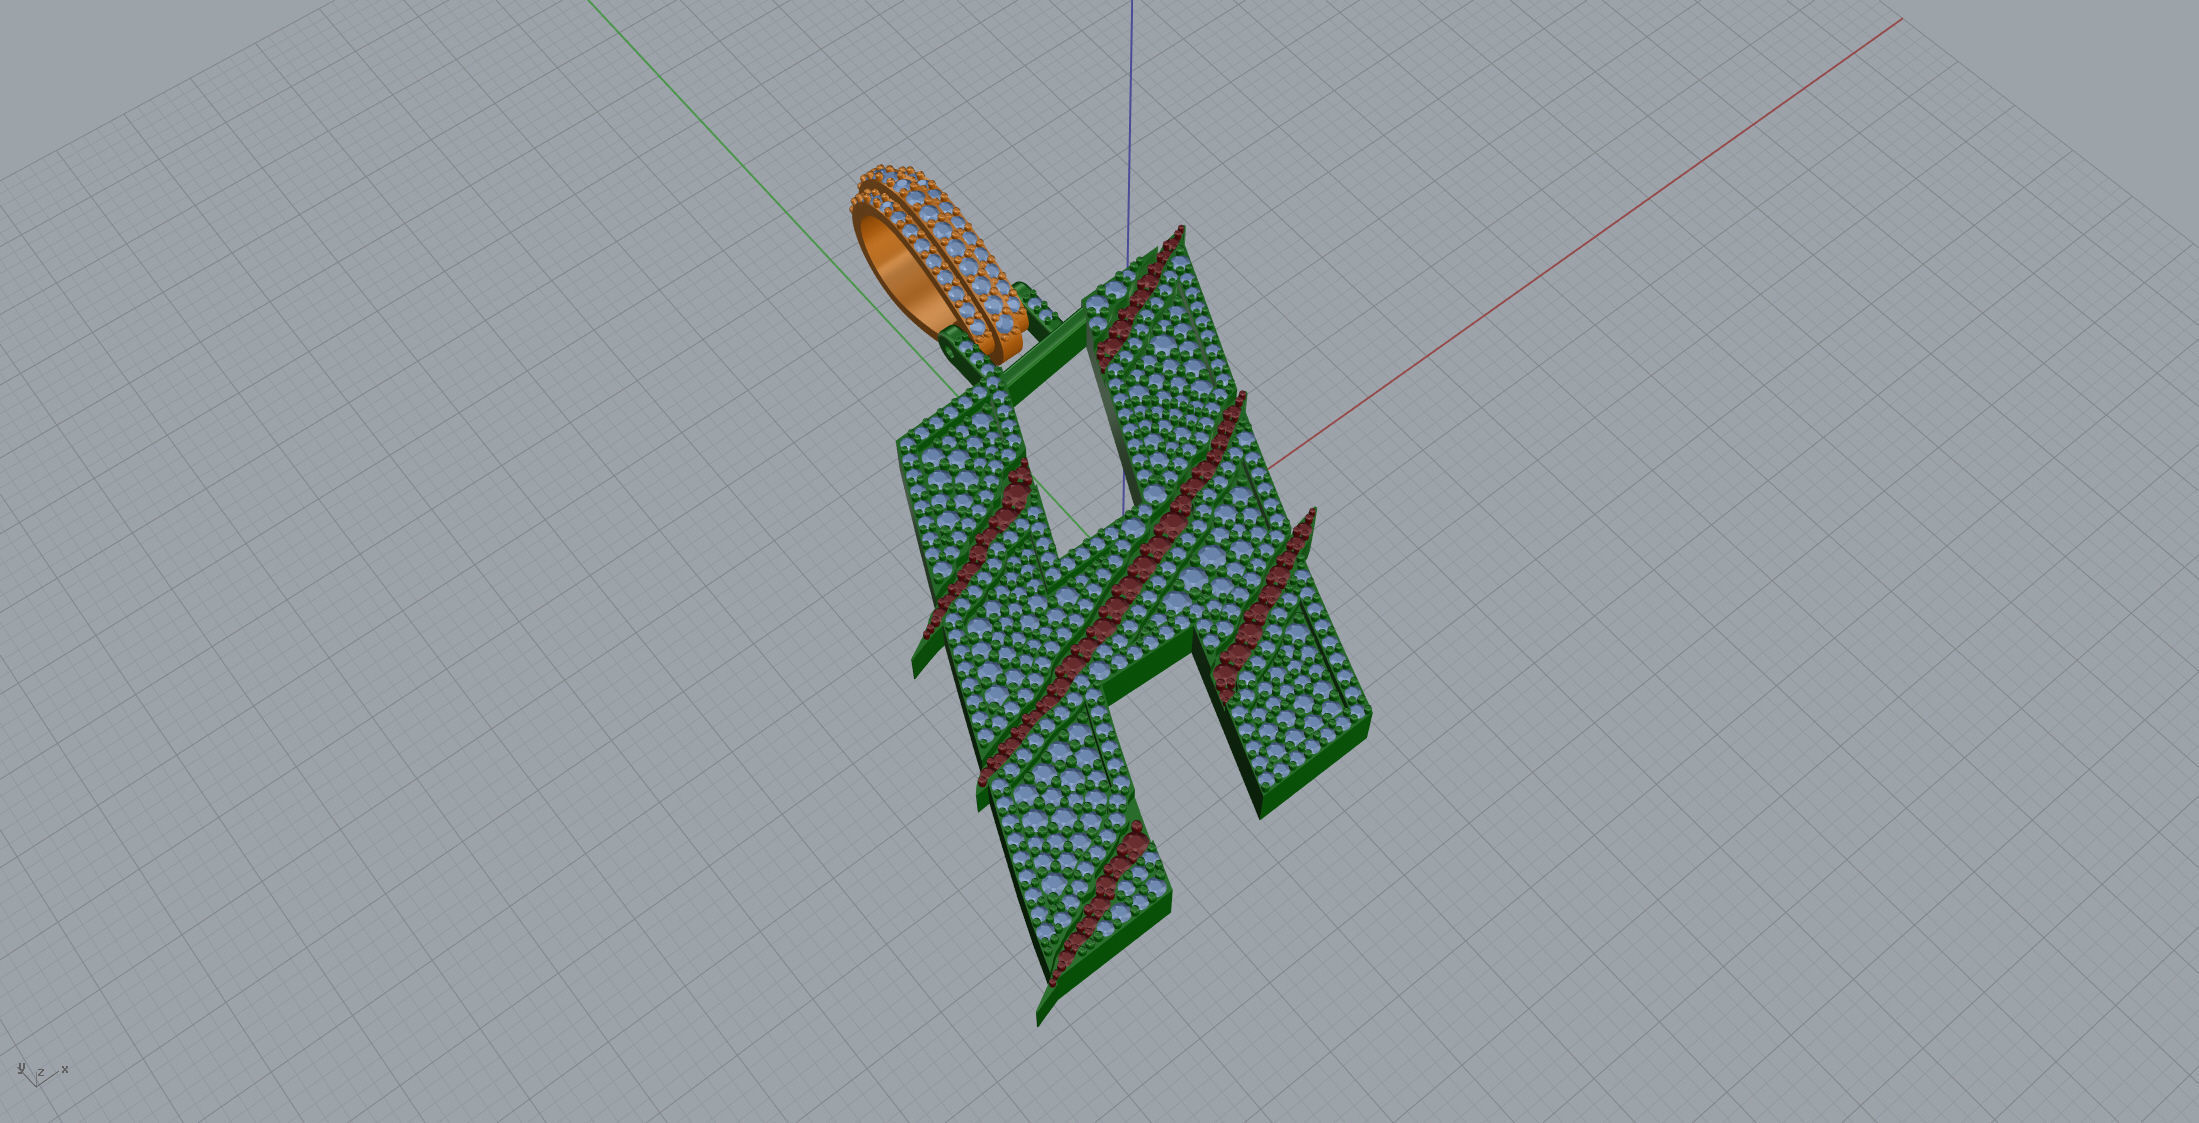Click the world XYZ axes icon
This screenshot has height=1123, width=2199.
click(x=42, y=1074)
